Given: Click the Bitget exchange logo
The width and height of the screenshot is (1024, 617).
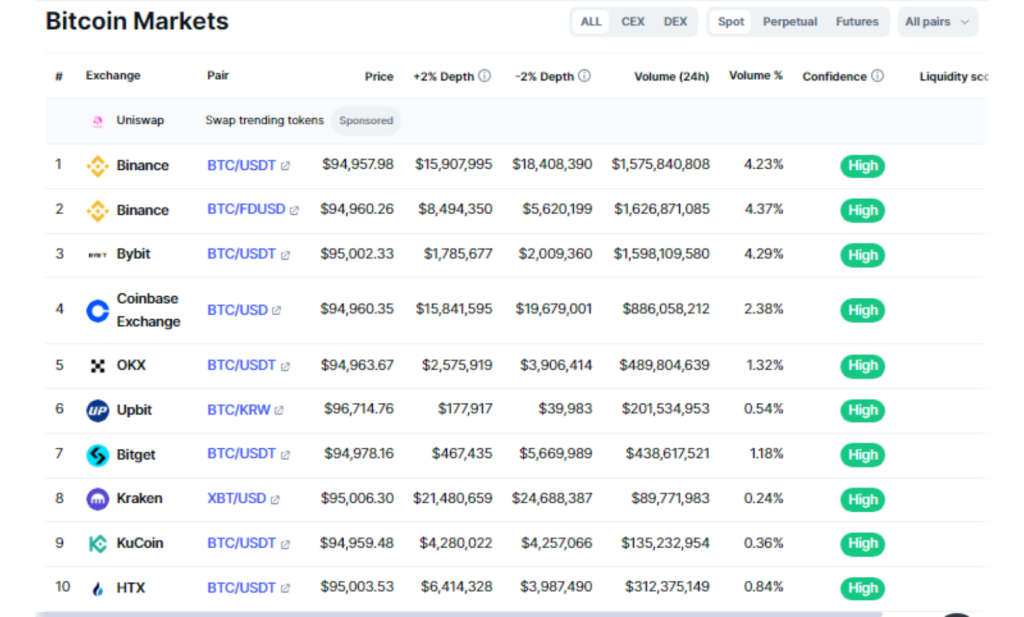Looking at the screenshot, I should (97, 455).
